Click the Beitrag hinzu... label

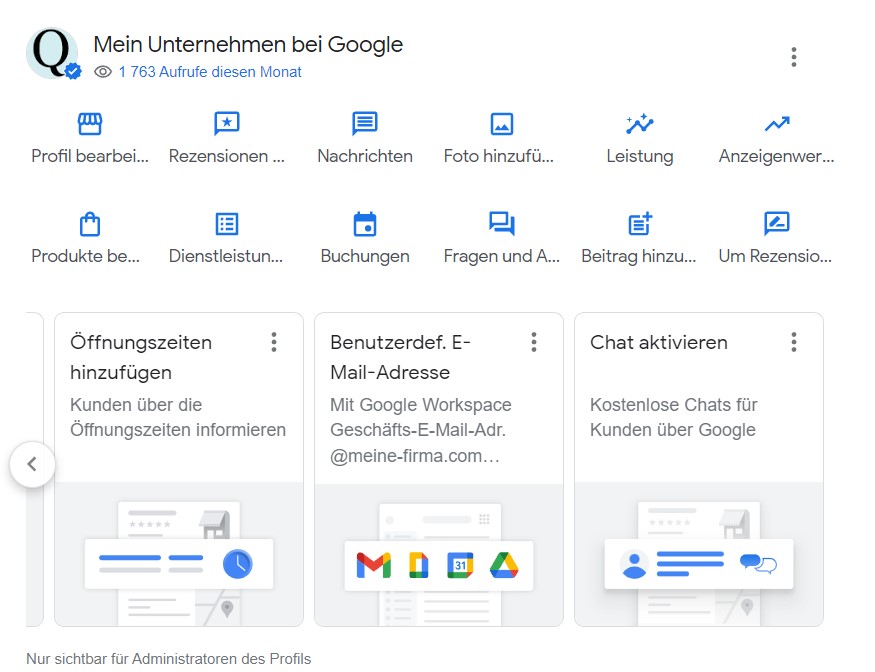point(639,256)
